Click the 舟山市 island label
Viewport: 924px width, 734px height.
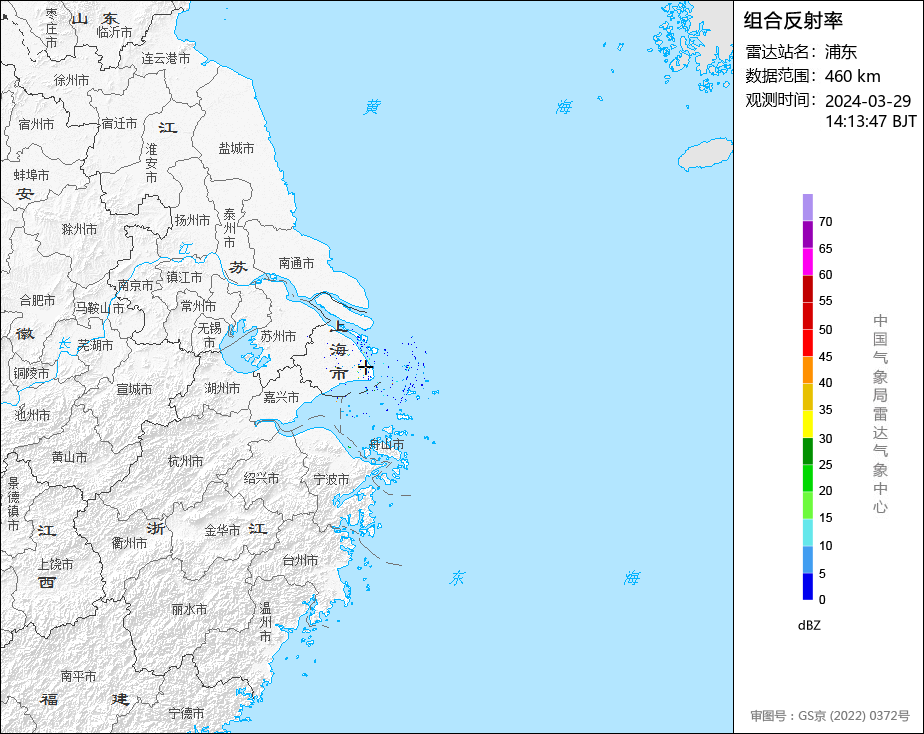coord(387,444)
